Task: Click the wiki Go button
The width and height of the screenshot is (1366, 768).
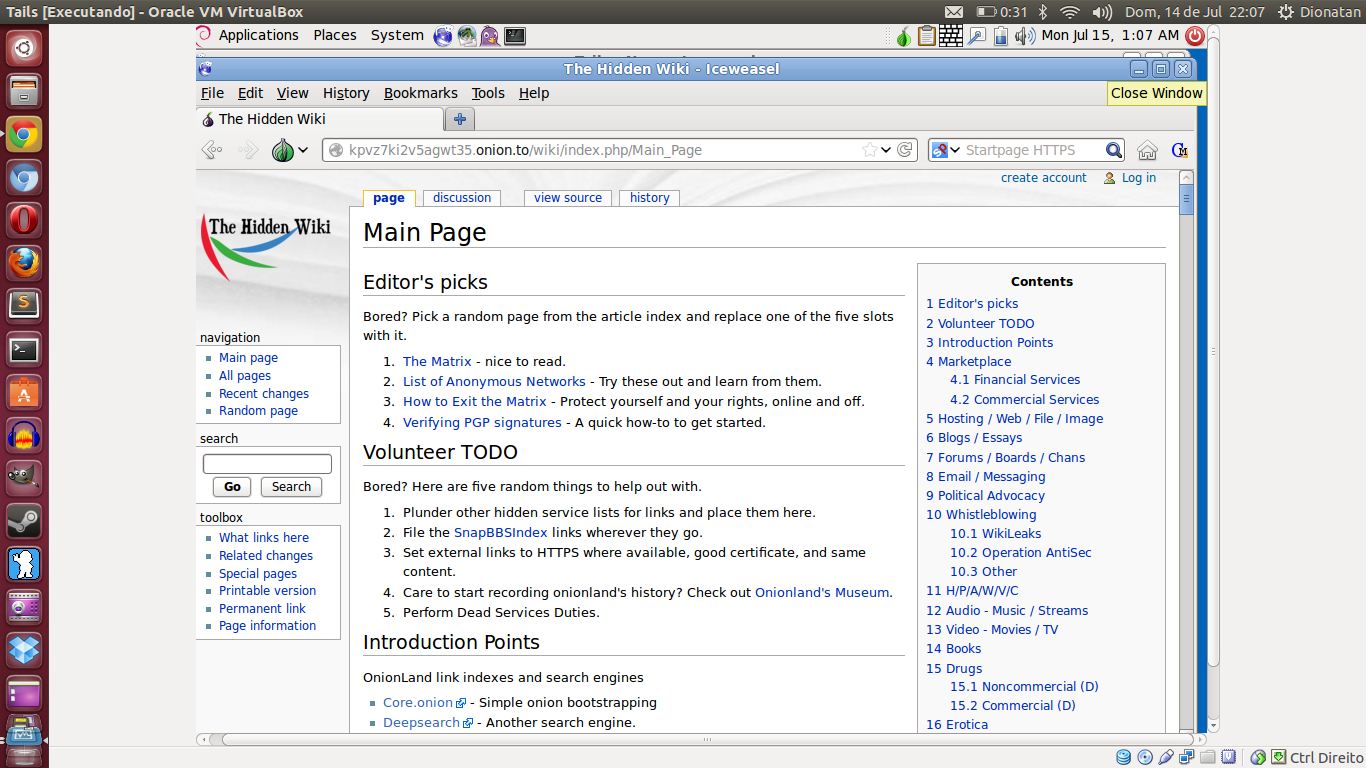Action: tap(232, 487)
